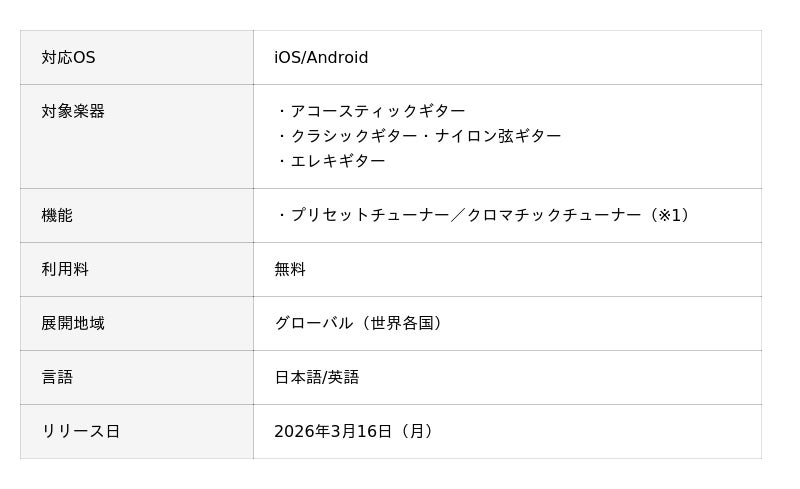Click the 機能 row label
Image resolution: width=800 pixels, height=489 pixels.
(x=57, y=215)
